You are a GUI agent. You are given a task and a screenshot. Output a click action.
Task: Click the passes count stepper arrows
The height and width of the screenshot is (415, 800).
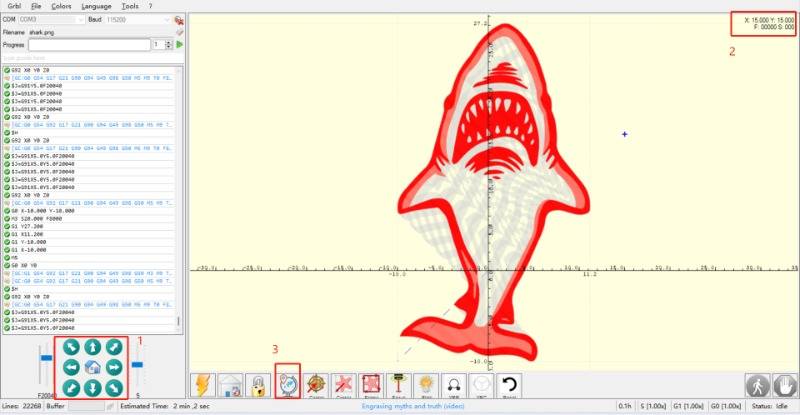point(168,45)
